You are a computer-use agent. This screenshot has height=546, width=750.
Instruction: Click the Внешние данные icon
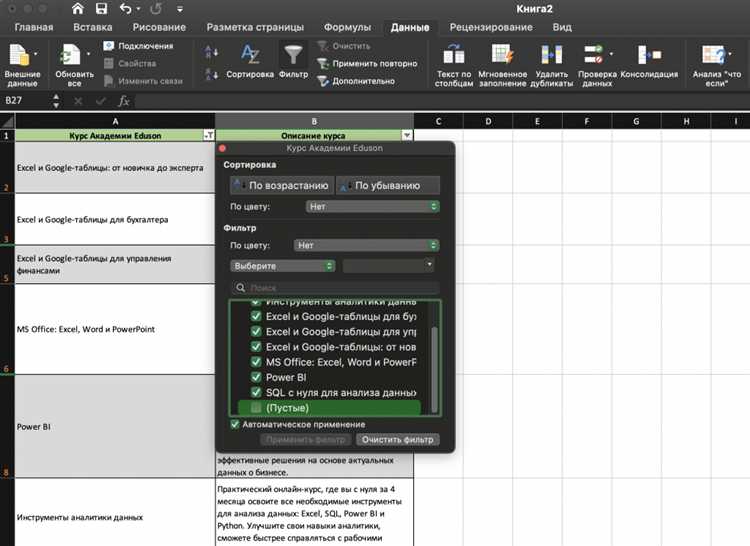20,55
